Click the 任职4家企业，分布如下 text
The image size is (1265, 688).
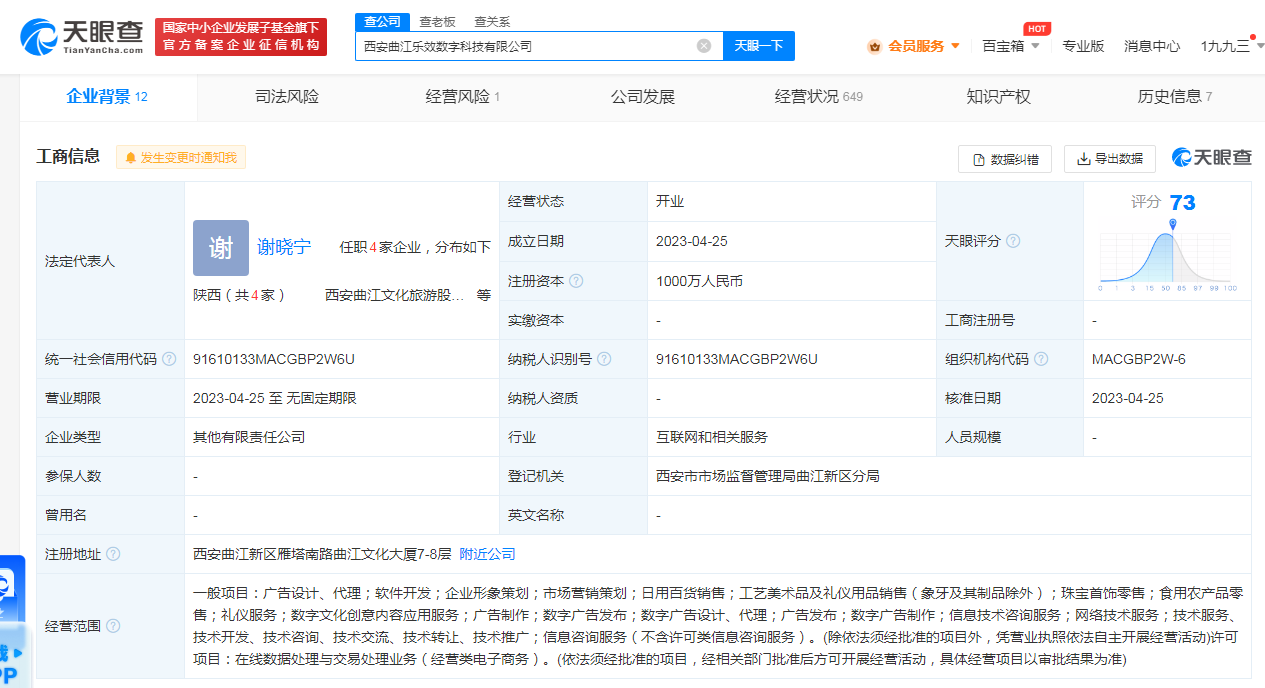click(x=415, y=247)
